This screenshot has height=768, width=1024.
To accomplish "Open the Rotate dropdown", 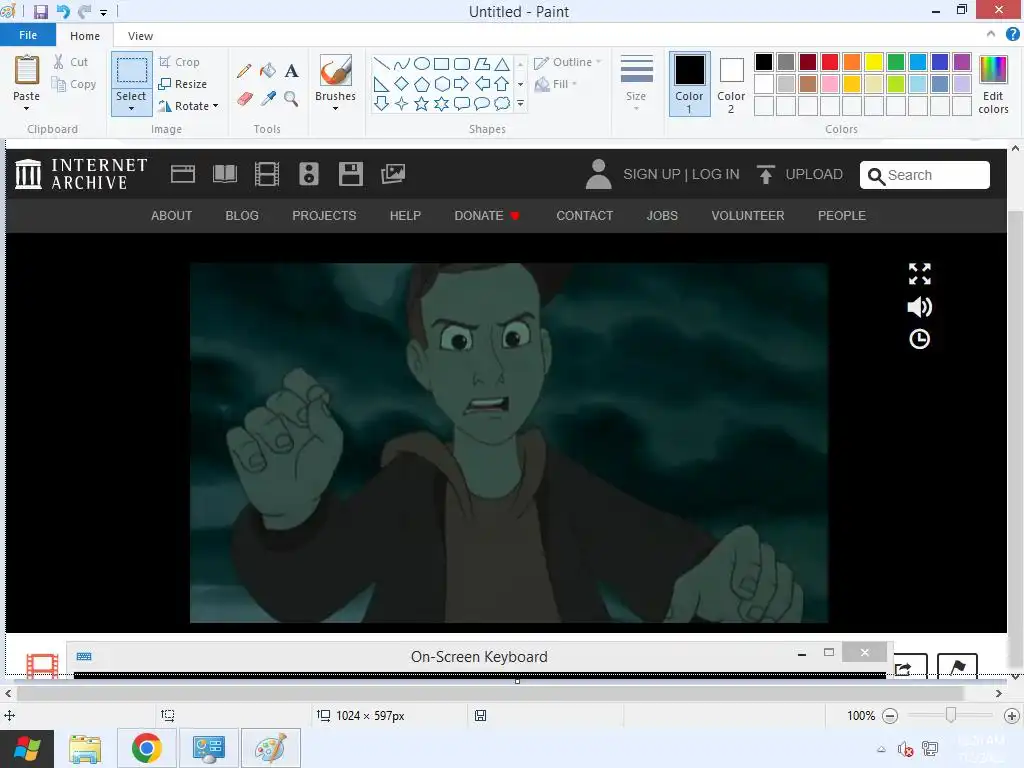I will click(189, 106).
